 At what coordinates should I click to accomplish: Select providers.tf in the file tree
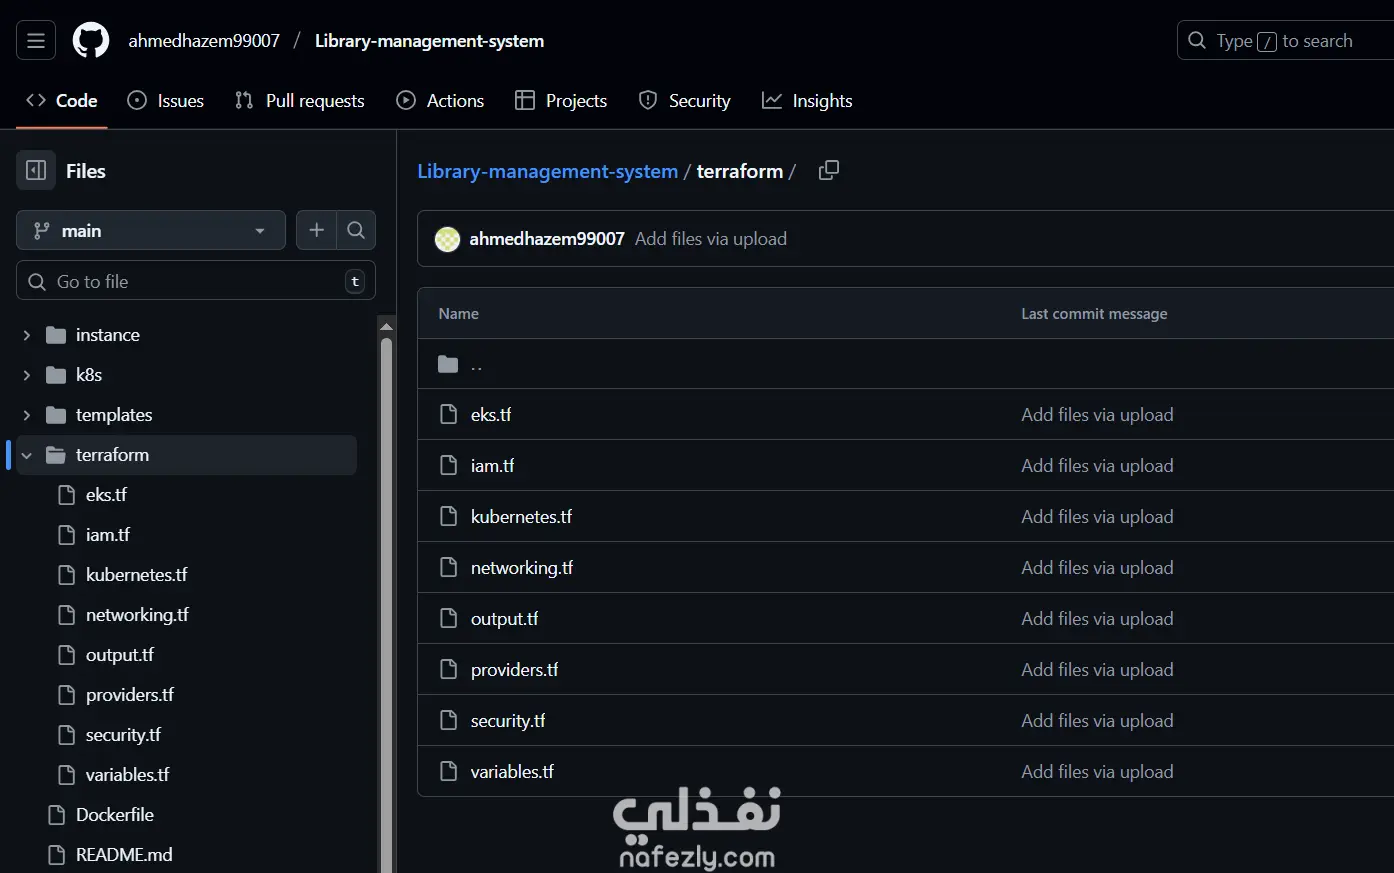(130, 695)
